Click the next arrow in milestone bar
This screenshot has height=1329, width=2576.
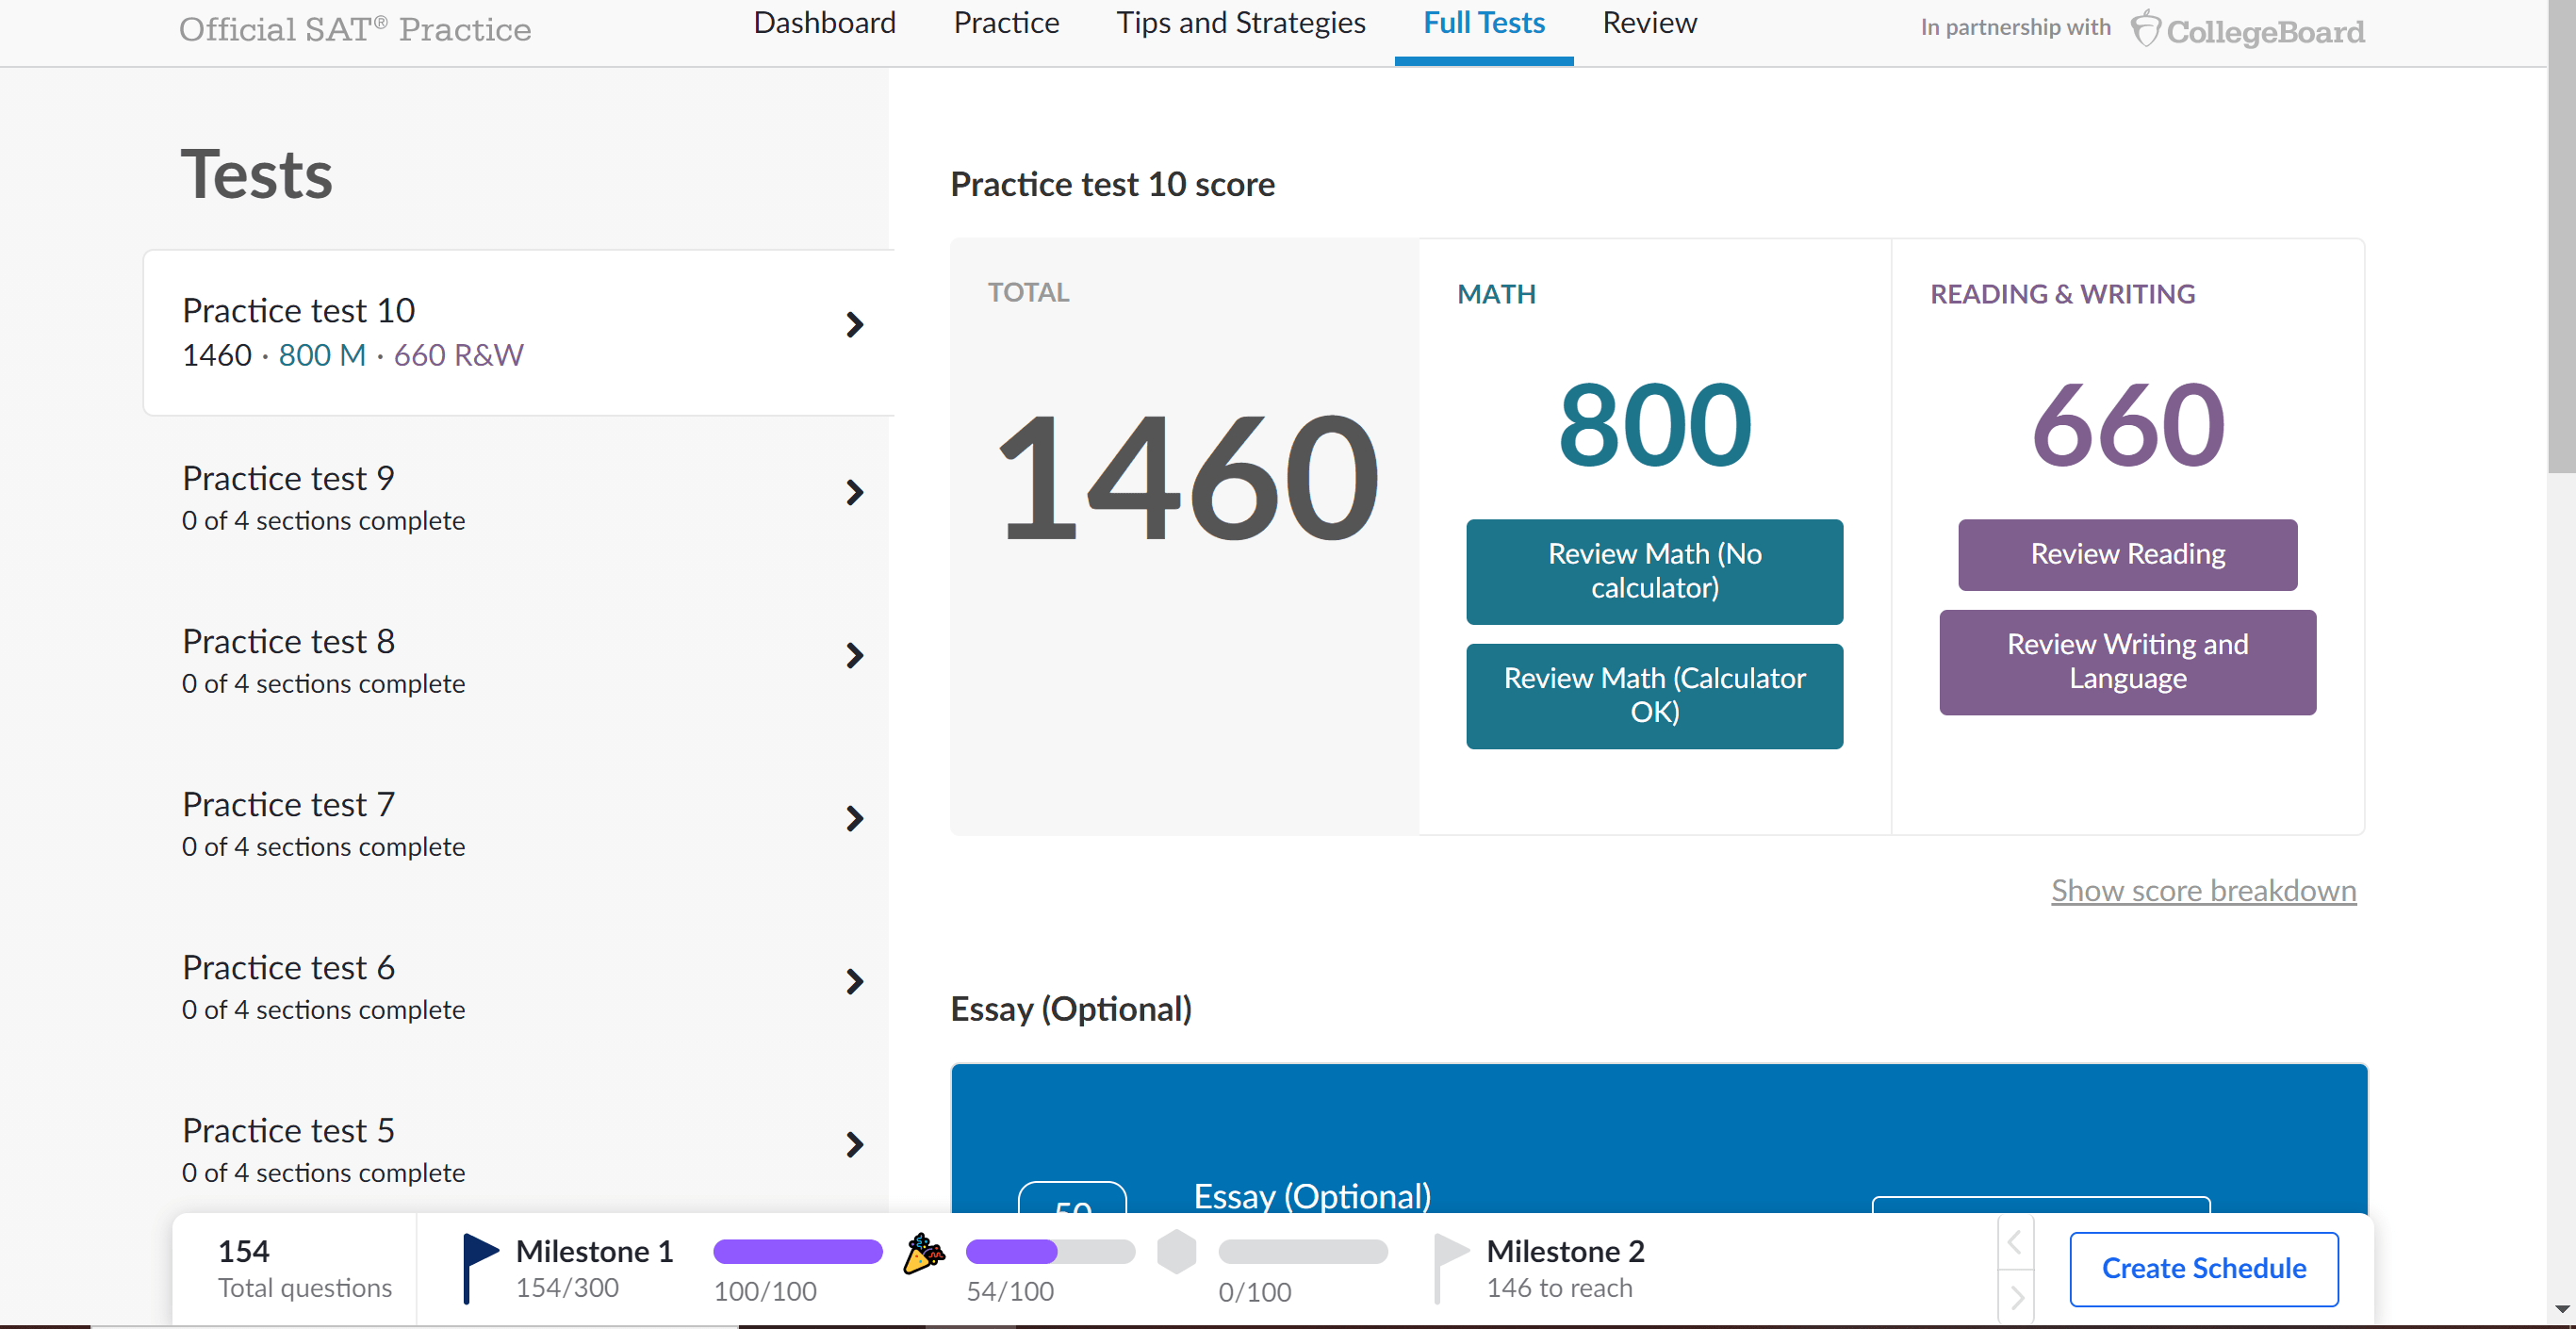2015,1297
